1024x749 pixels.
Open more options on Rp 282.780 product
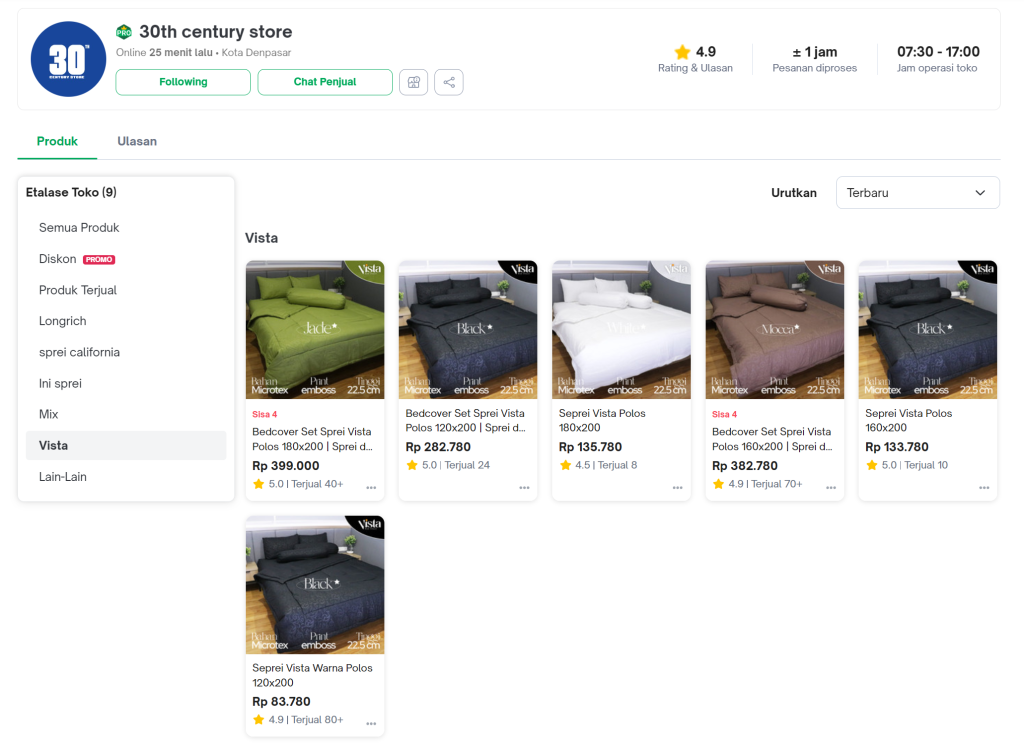[524, 488]
